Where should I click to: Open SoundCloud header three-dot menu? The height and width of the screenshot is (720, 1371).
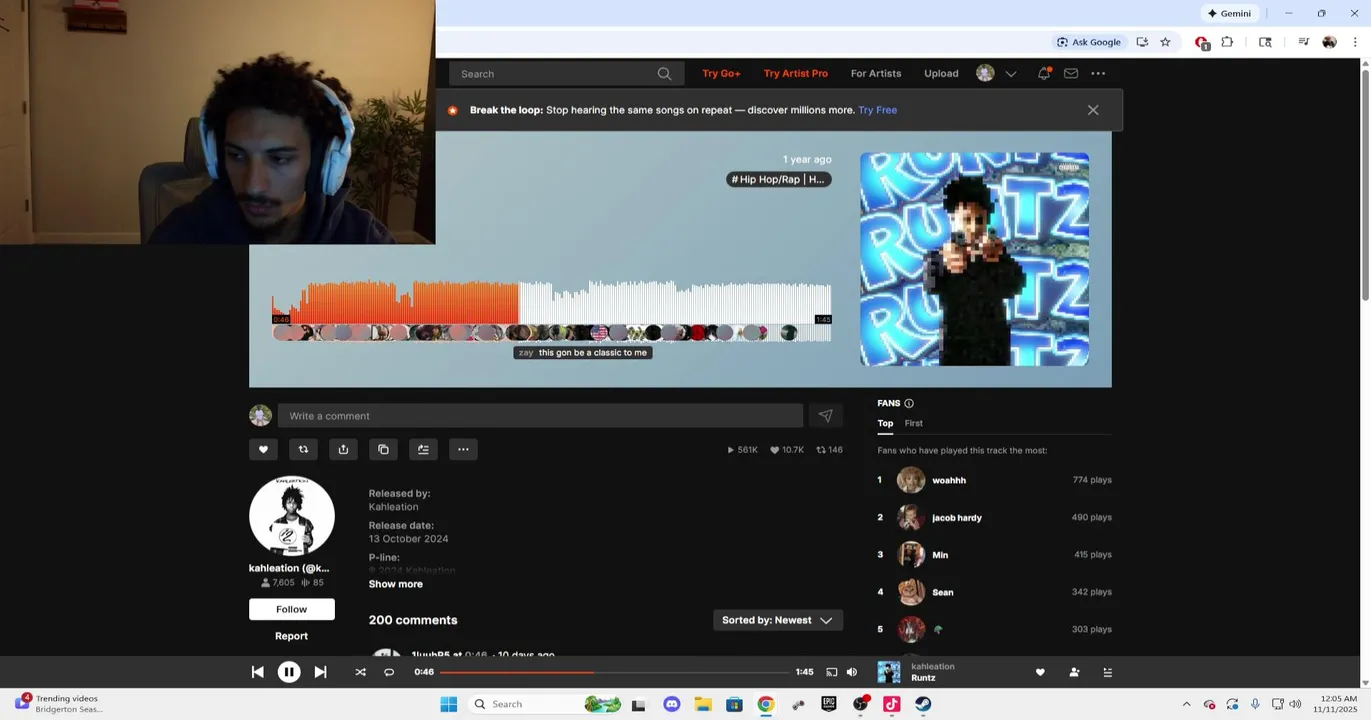tap(1098, 73)
